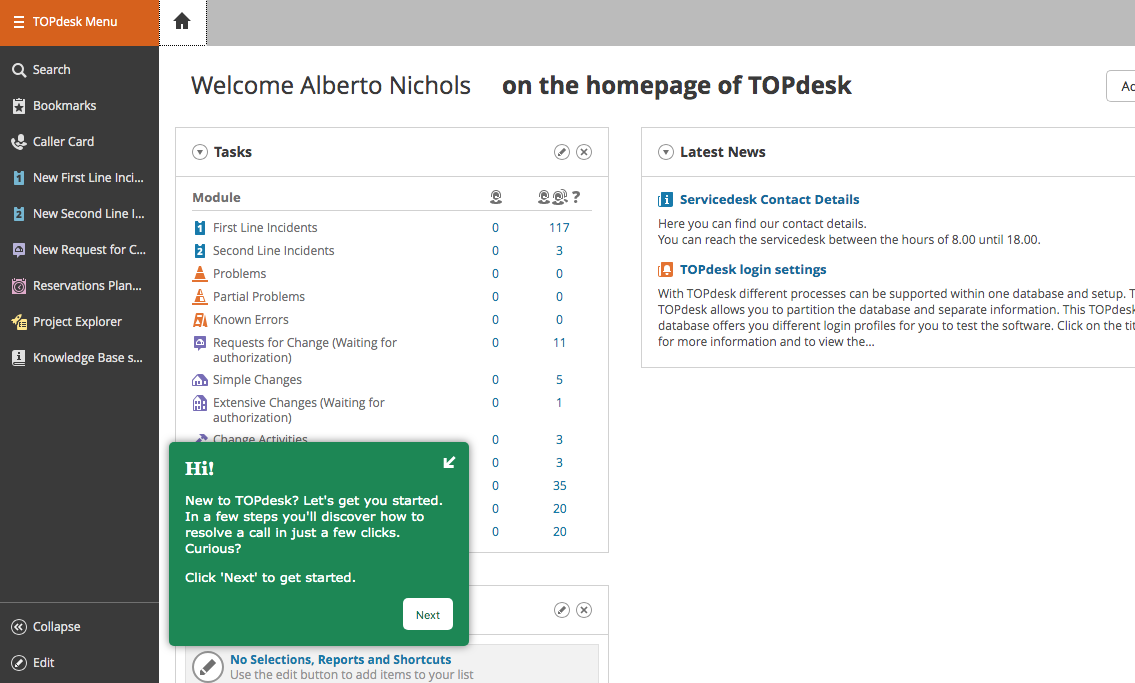1135x683 pixels.
Task: Click the Servicedesk Contact Details info icon
Action: [x=665, y=200]
